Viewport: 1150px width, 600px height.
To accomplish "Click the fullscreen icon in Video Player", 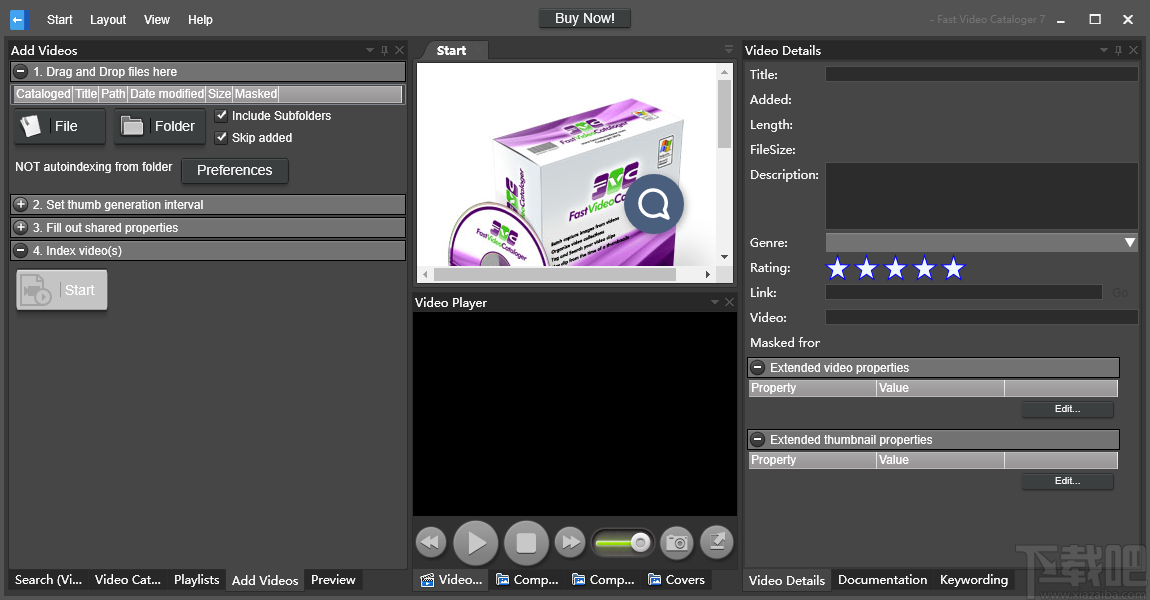I will point(716,542).
